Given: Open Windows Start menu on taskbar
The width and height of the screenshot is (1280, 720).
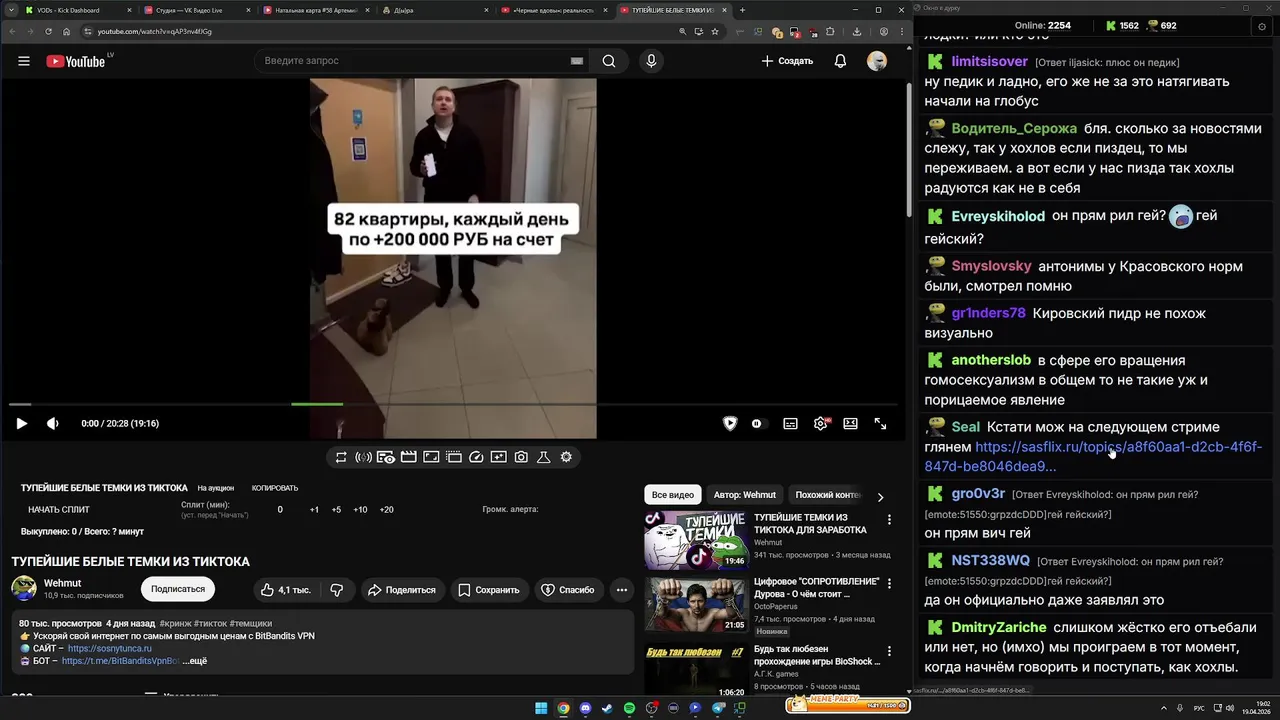Looking at the screenshot, I should (541, 708).
